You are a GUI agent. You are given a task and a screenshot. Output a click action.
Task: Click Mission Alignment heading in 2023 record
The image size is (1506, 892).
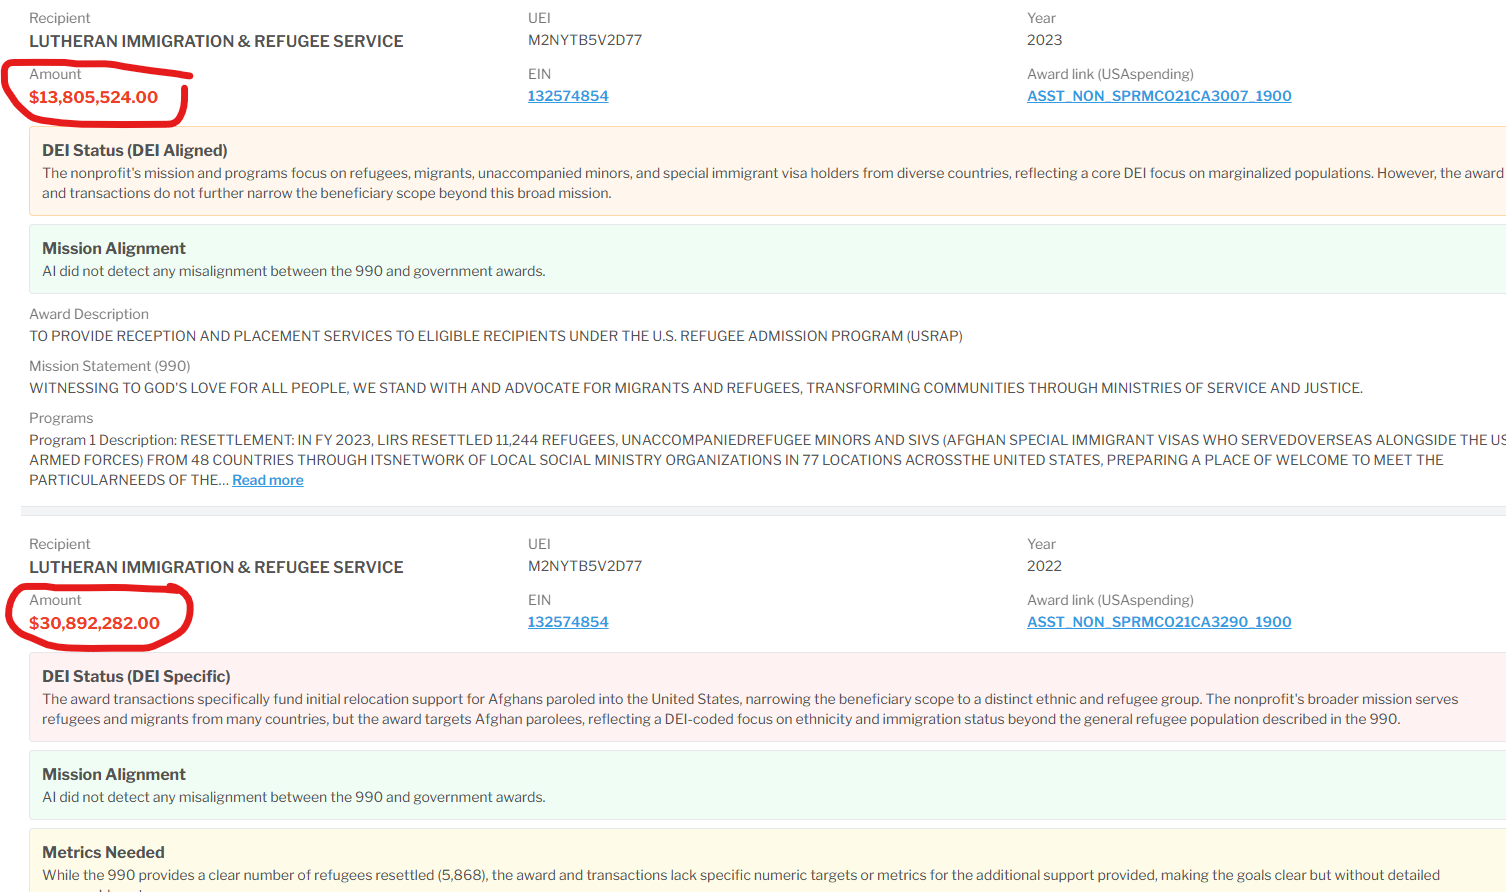114,248
